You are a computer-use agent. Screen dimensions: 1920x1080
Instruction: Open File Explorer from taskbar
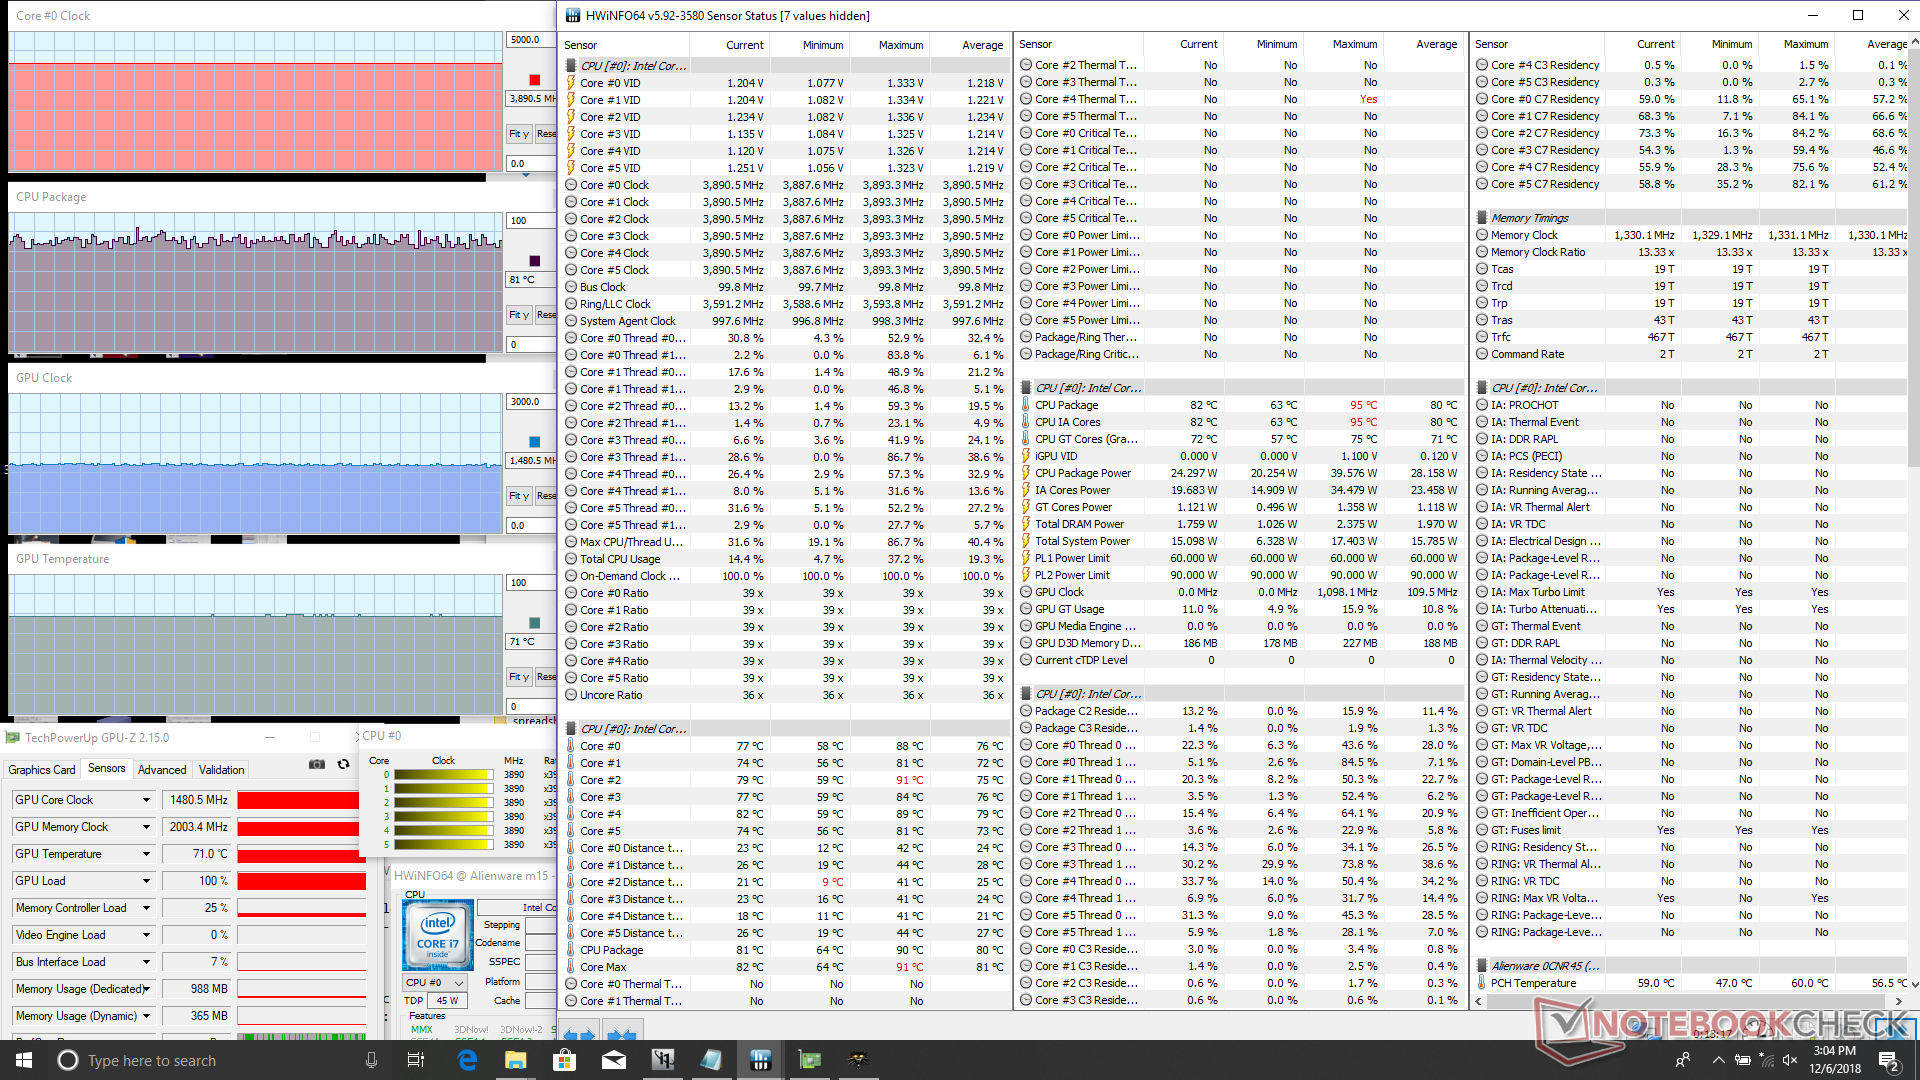coord(515,1060)
